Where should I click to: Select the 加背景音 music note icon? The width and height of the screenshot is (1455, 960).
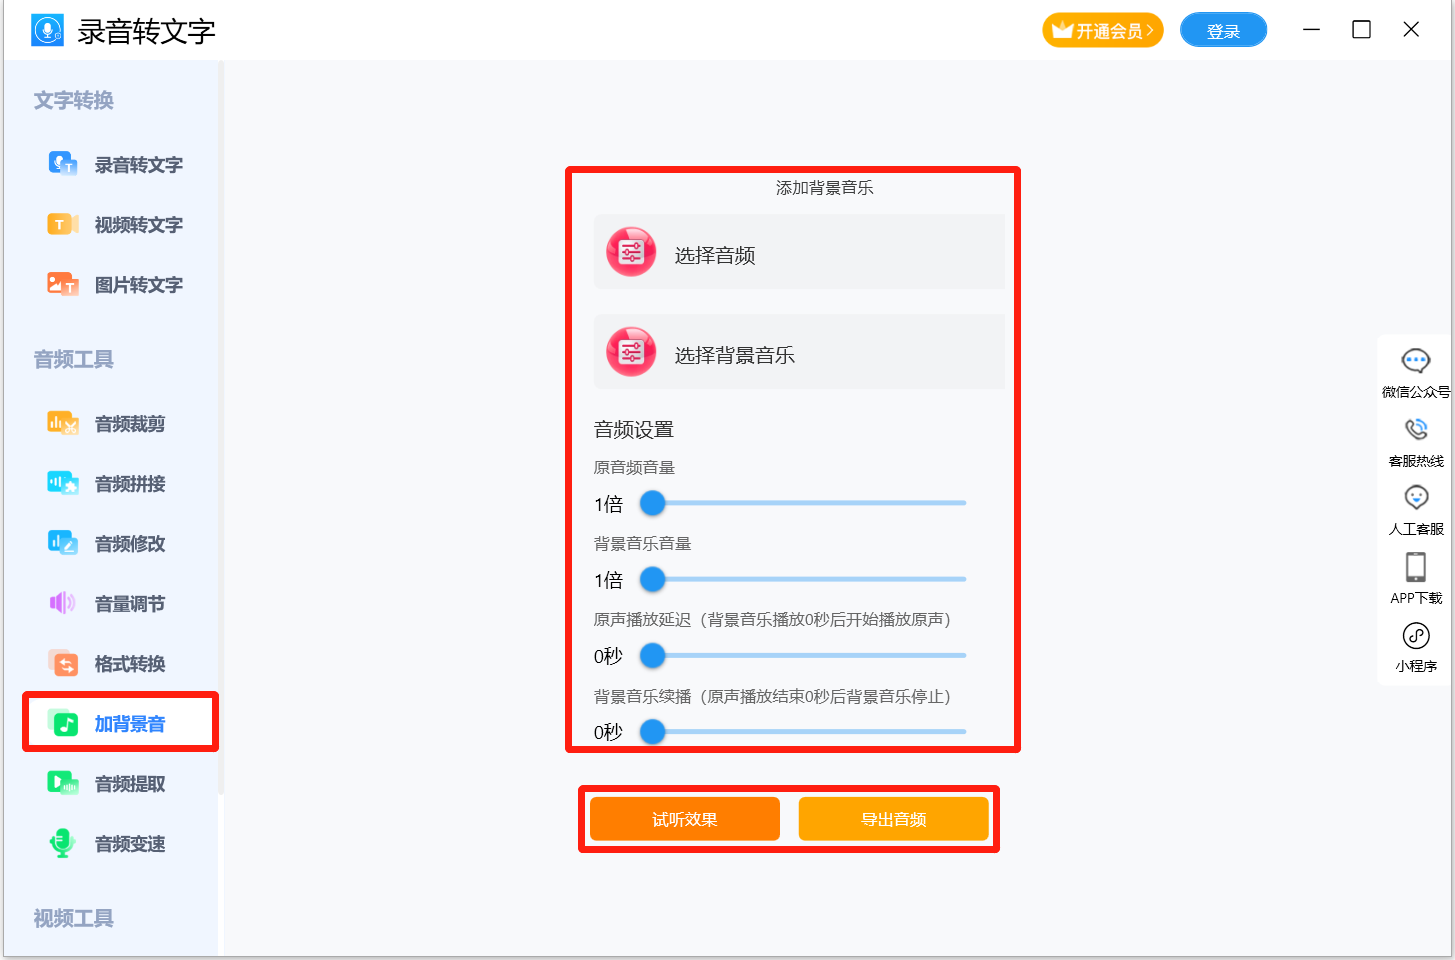(63, 723)
